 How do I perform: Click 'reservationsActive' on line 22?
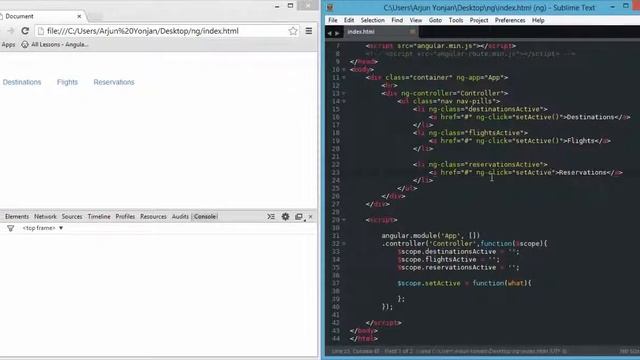[504, 164]
